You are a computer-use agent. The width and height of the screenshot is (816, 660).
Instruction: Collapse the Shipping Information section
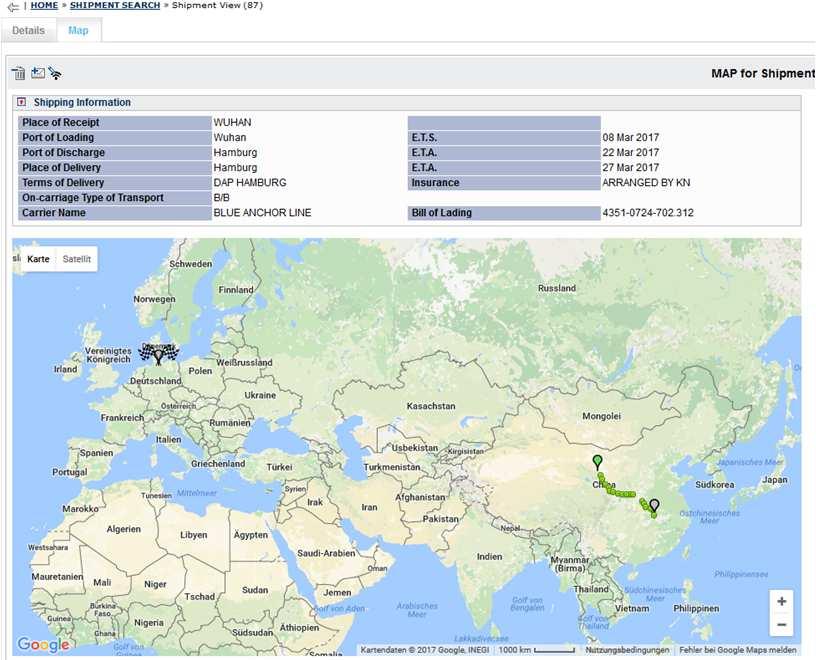(x=21, y=102)
